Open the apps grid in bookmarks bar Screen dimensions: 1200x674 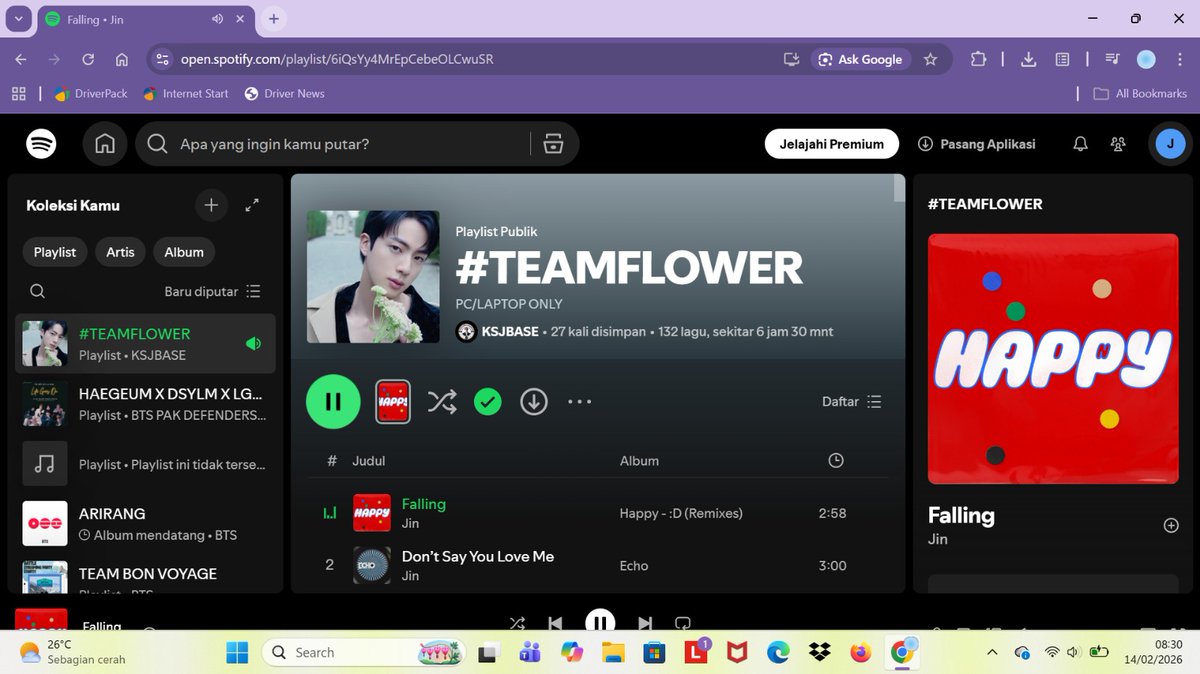pyautogui.click(x=18, y=93)
